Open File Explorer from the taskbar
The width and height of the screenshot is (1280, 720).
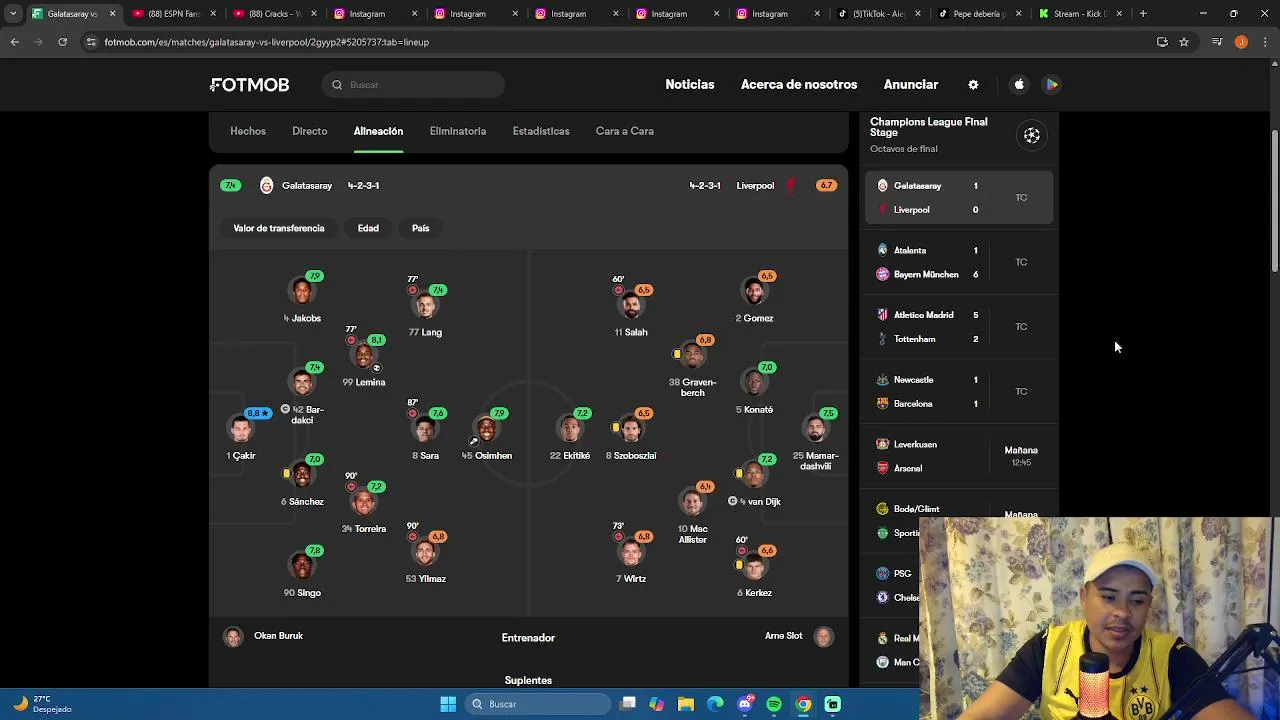point(686,704)
